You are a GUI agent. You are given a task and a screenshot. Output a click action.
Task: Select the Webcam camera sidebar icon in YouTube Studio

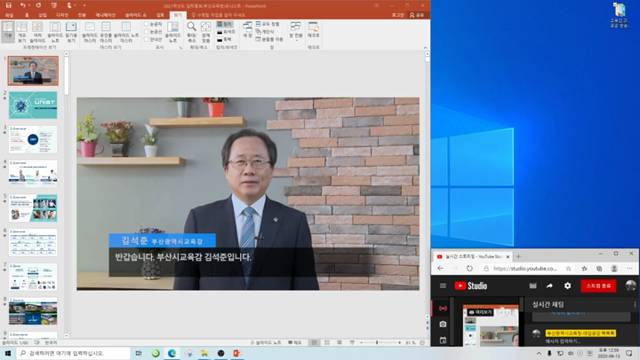coord(443,324)
